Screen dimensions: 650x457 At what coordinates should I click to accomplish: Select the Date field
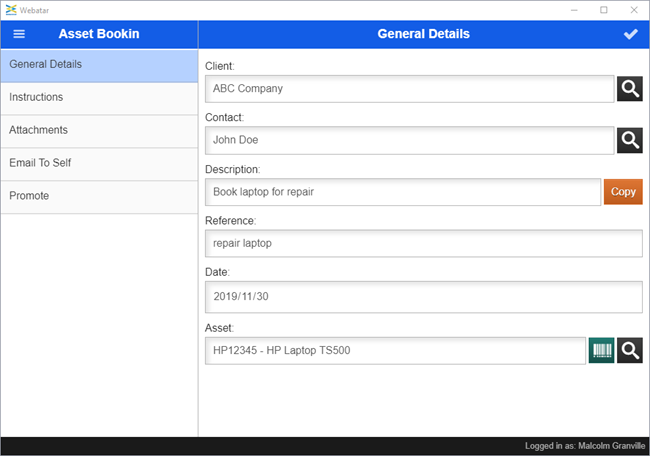[423, 297]
